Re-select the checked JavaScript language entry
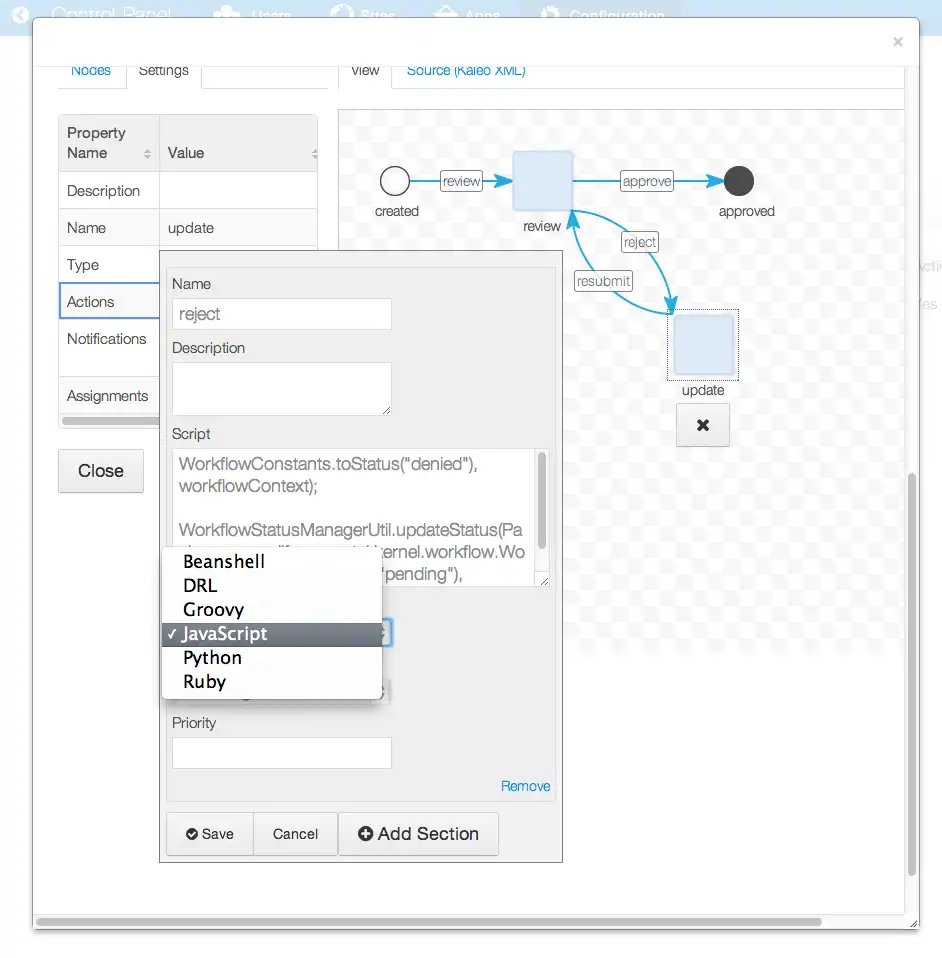Screen dimensions: 942x958 point(225,633)
